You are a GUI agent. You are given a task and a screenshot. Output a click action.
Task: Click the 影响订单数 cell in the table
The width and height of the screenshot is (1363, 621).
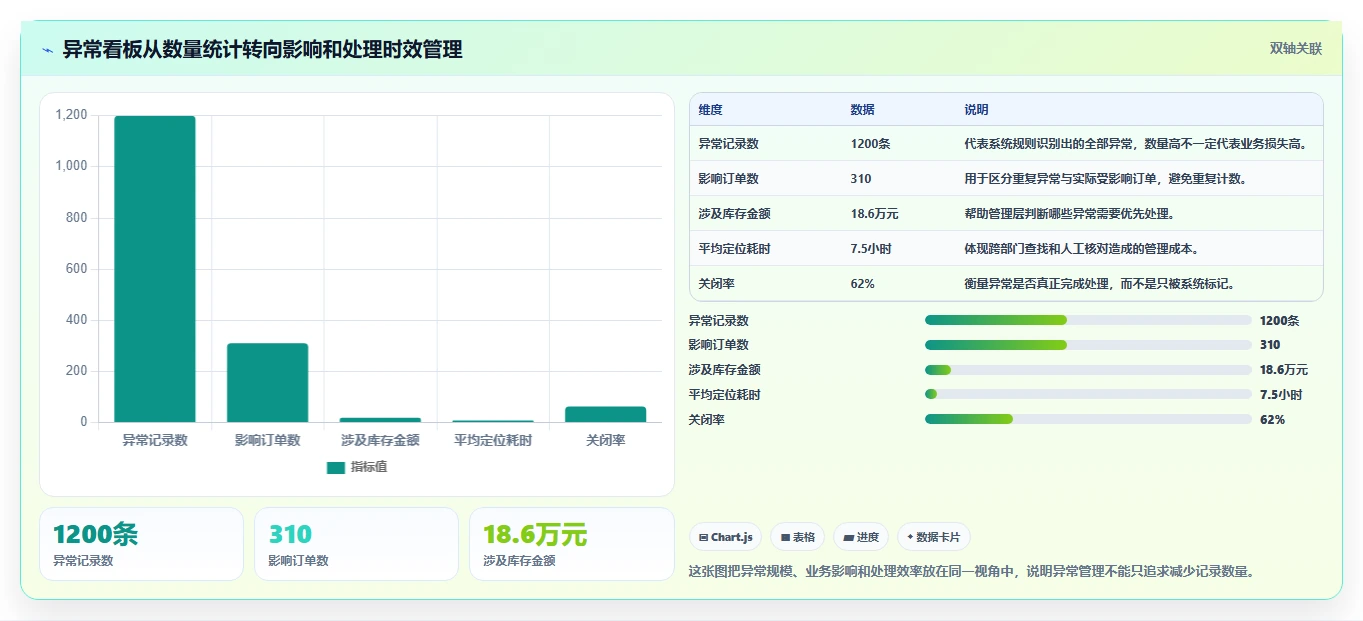tap(728, 179)
